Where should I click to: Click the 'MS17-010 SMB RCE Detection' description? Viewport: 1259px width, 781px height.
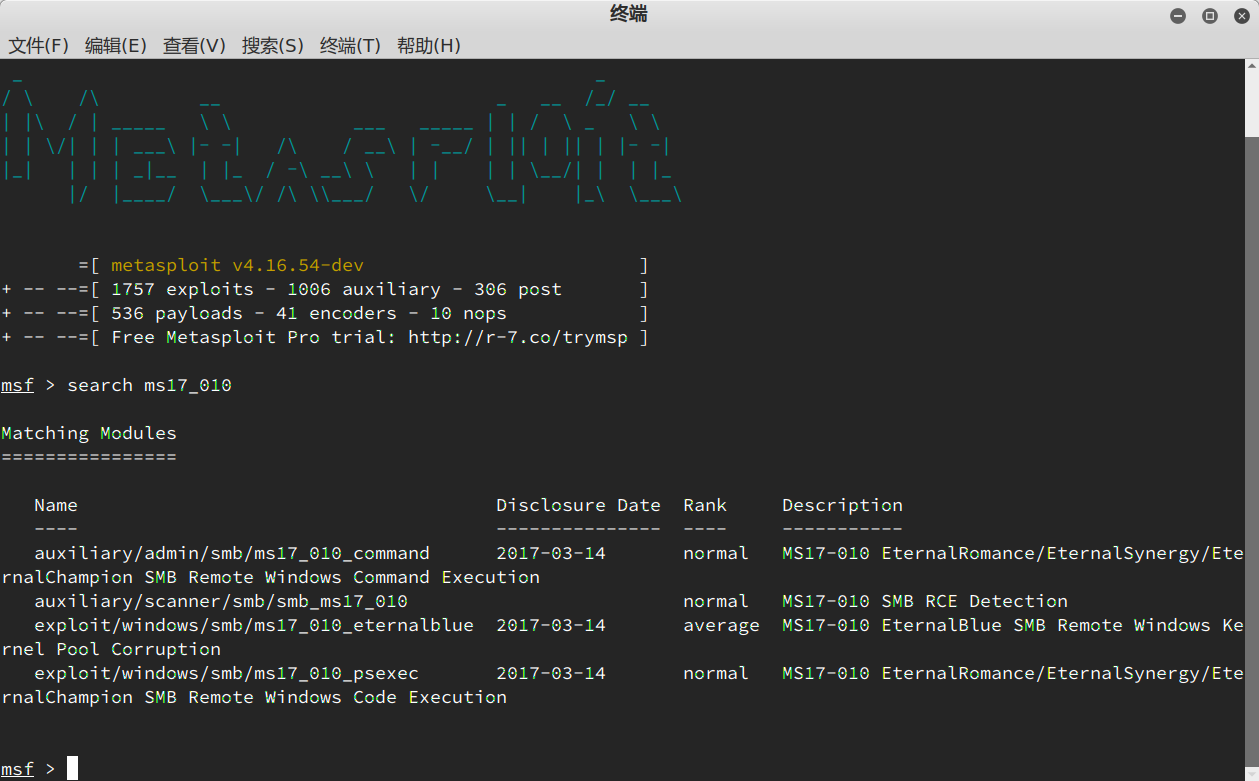click(x=925, y=601)
